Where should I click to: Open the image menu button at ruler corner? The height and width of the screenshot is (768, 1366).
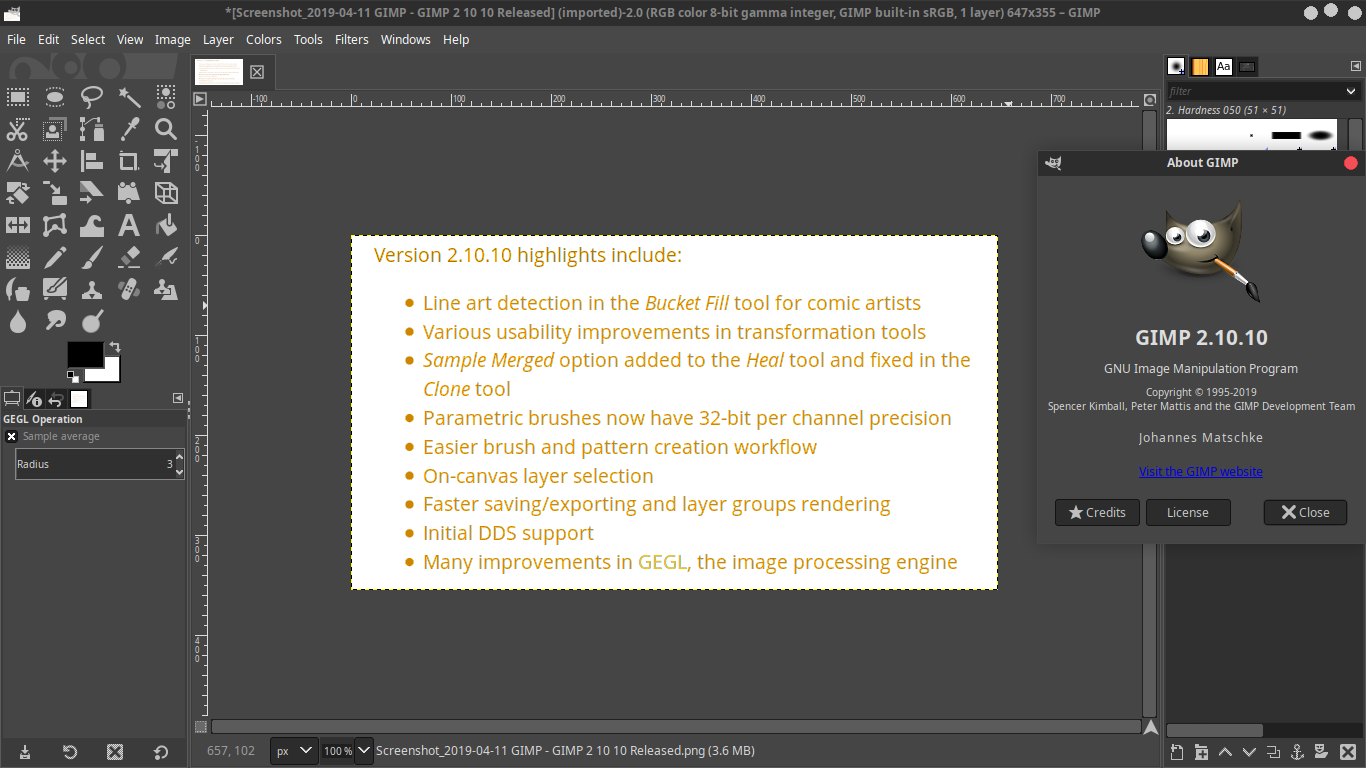pyautogui.click(x=200, y=99)
